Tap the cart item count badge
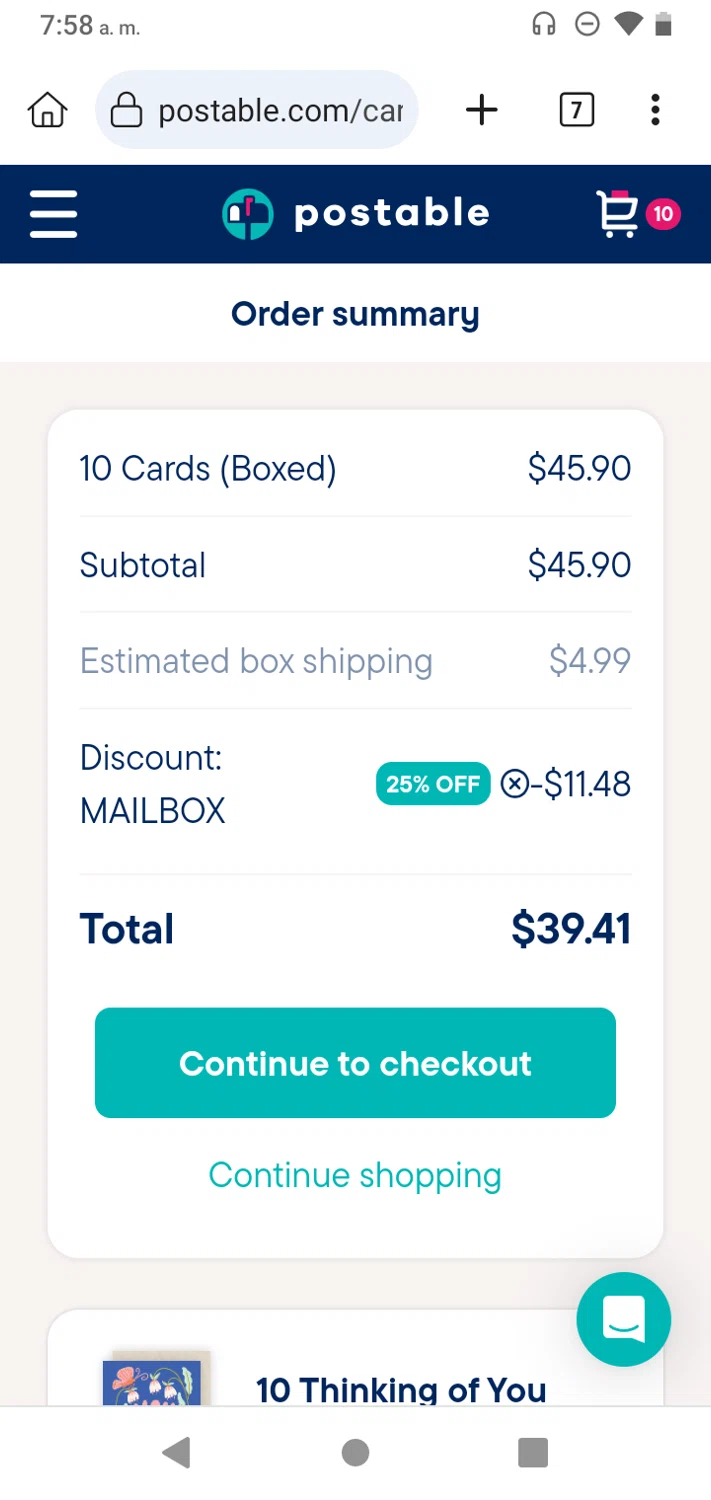 tap(663, 214)
